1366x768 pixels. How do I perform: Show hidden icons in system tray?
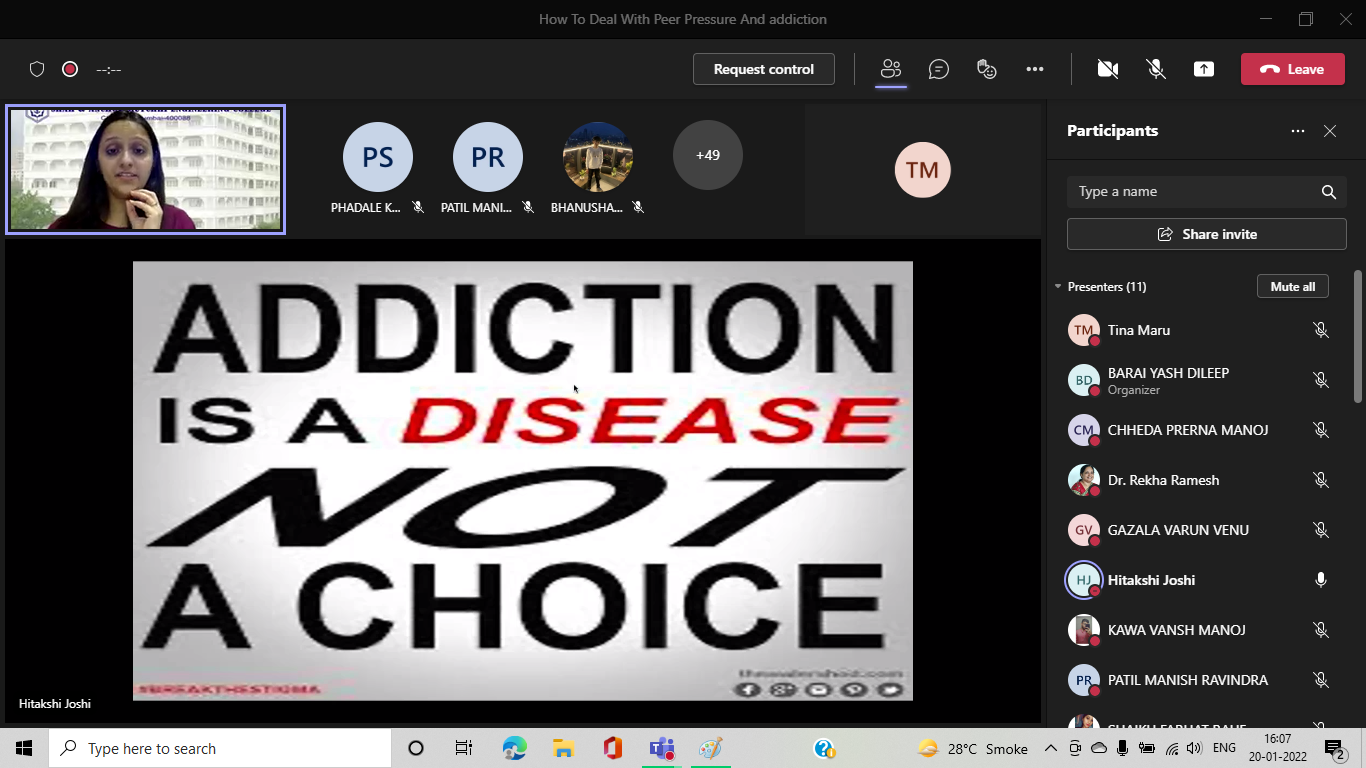pyautogui.click(x=1050, y=748)
